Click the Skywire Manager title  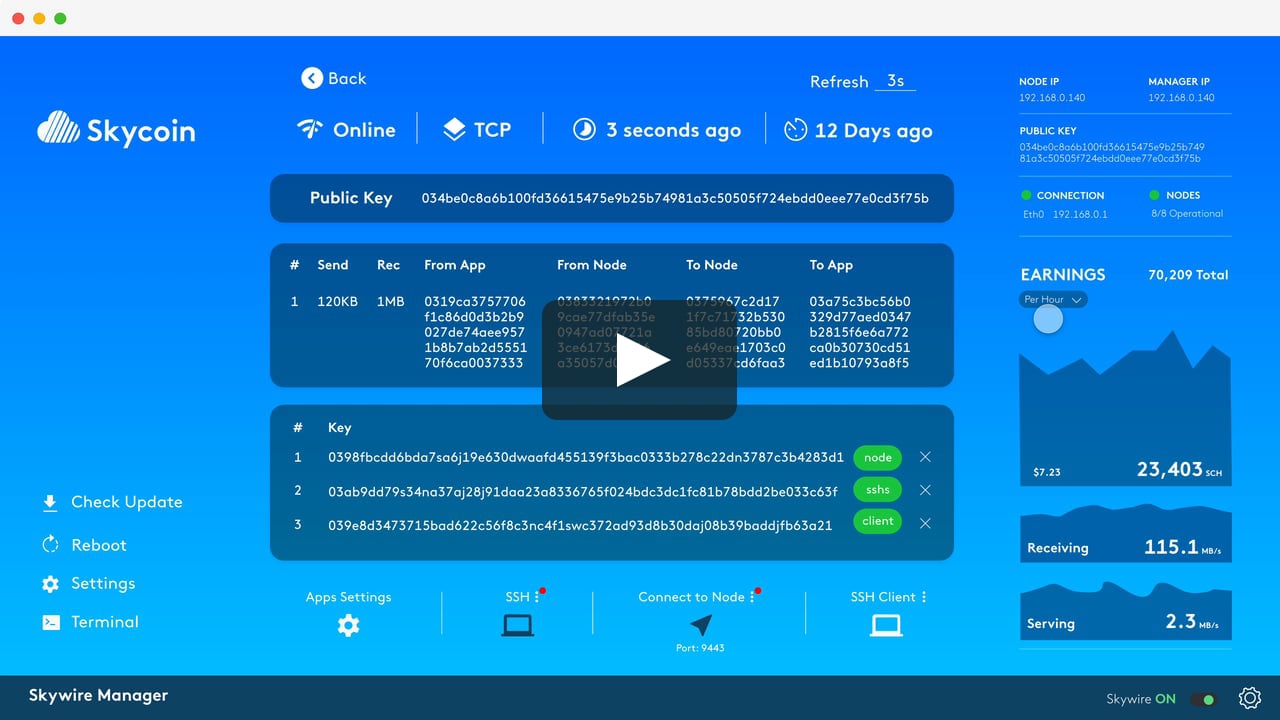(x=98, y=695)
